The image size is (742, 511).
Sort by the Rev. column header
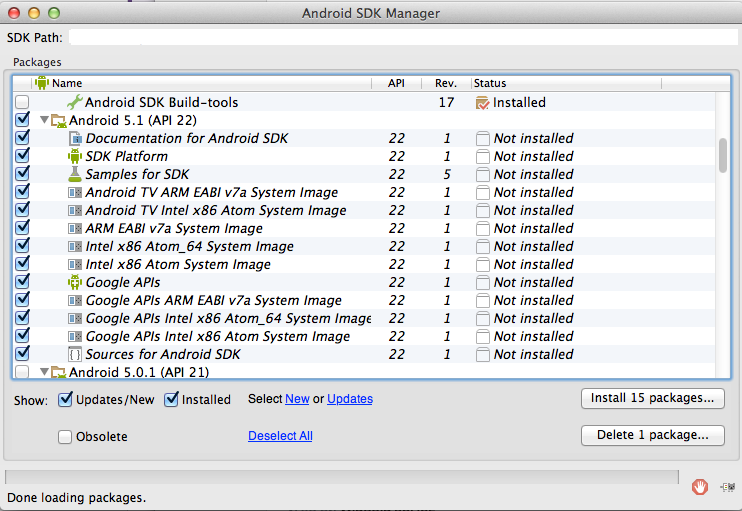446,83
